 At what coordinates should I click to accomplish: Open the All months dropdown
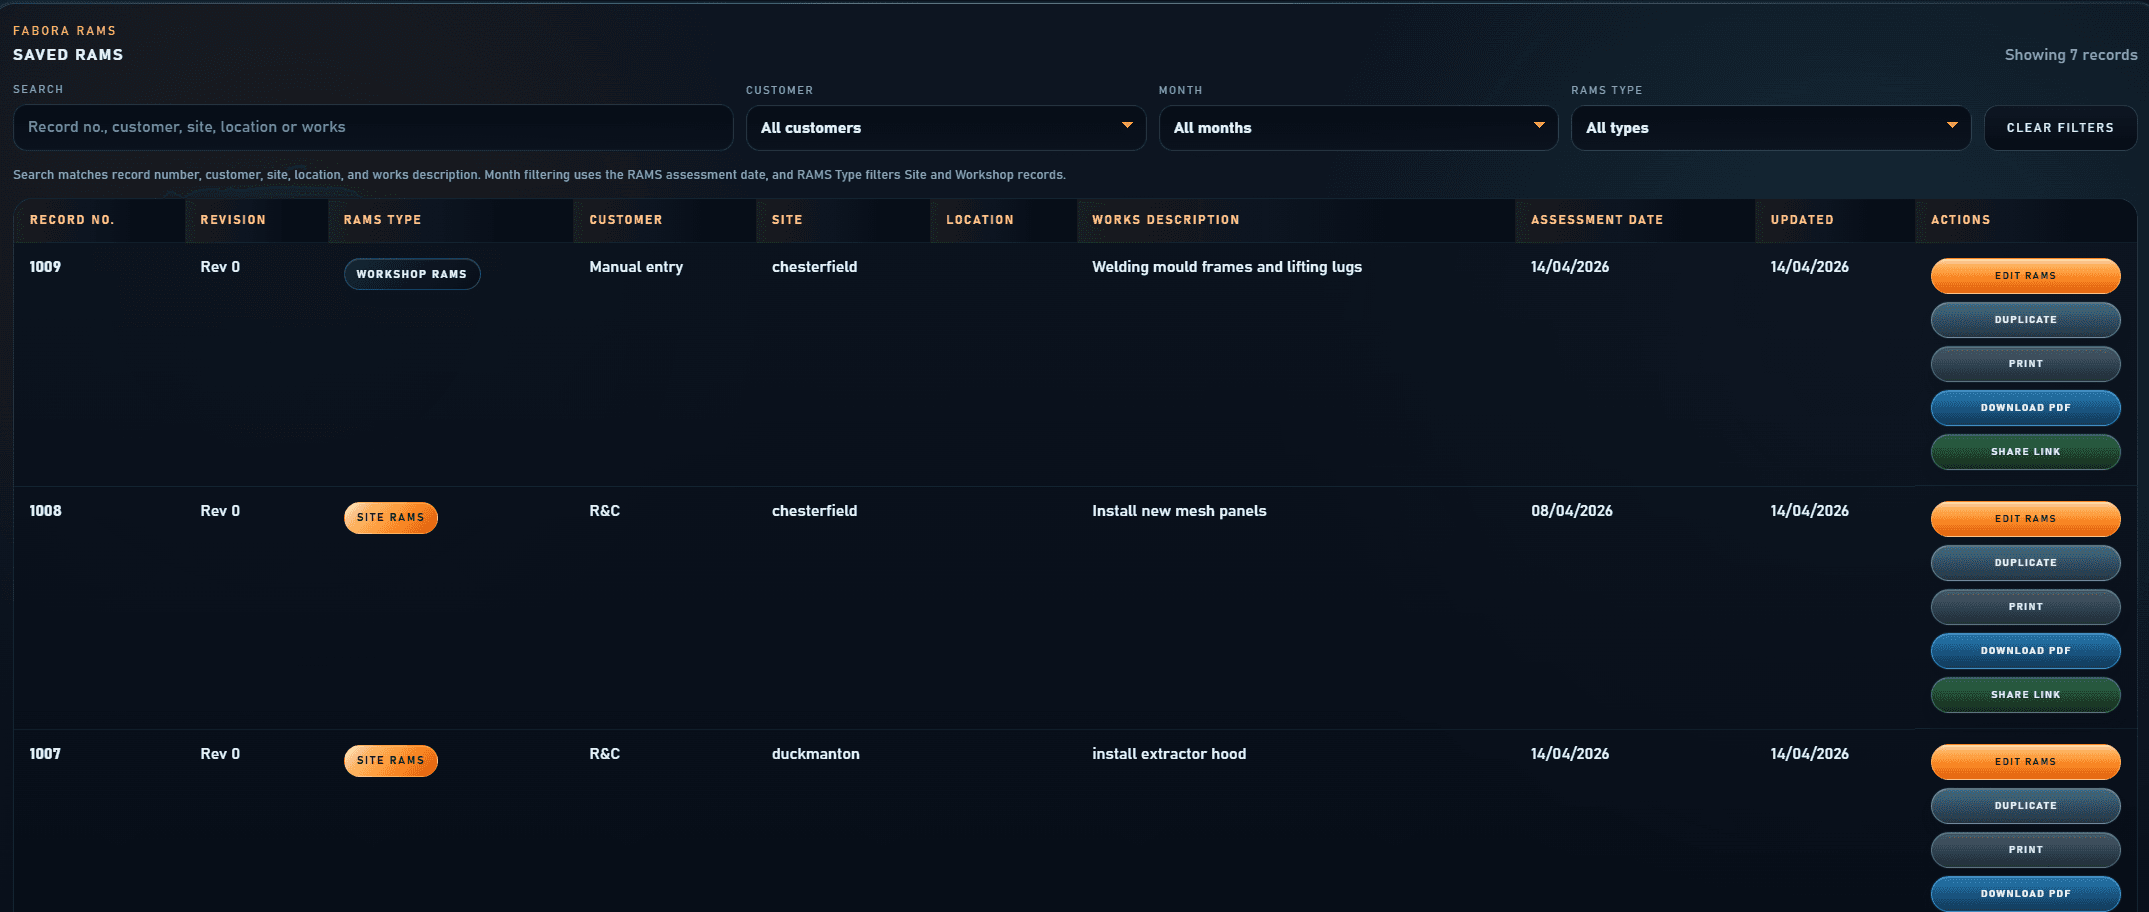click(1358, 128)
